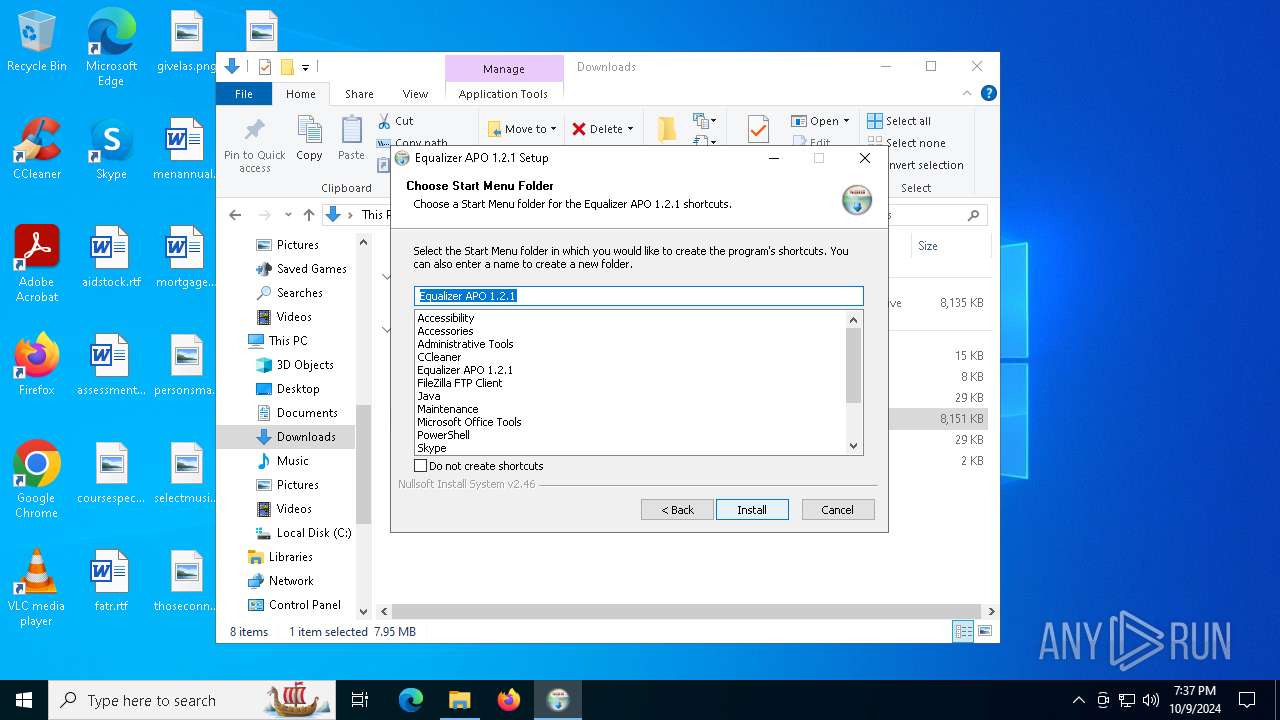Screen dimensions: 1280x720
Task: Switch Explorer to details view
Action: click(963, 631)
